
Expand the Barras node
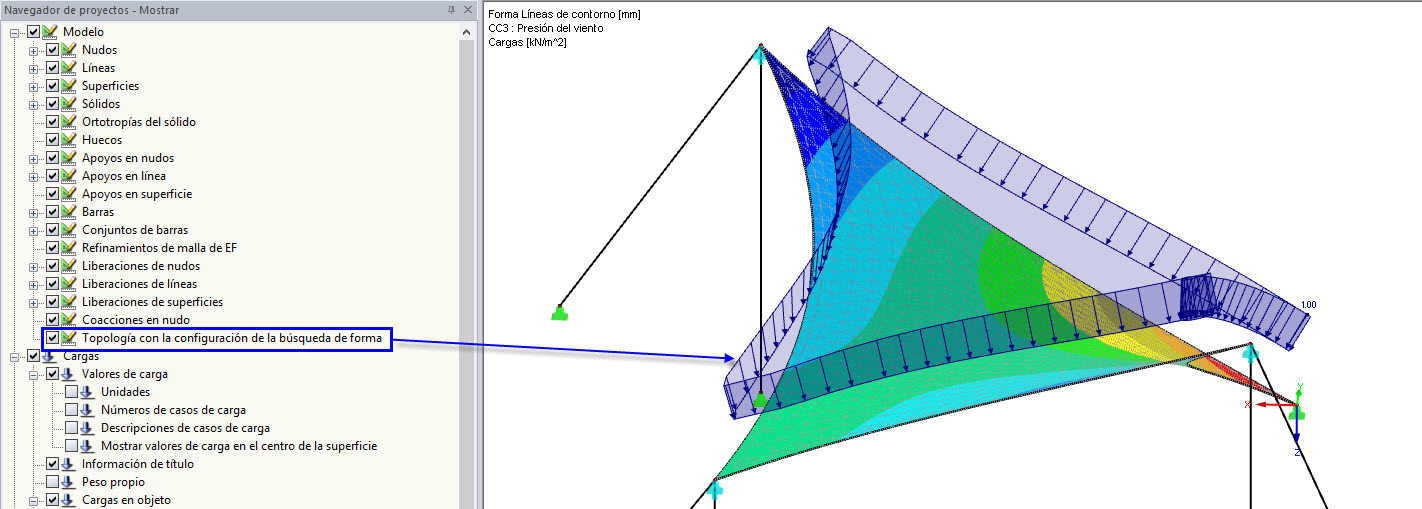pyautogui.click(x=34, y=212)
